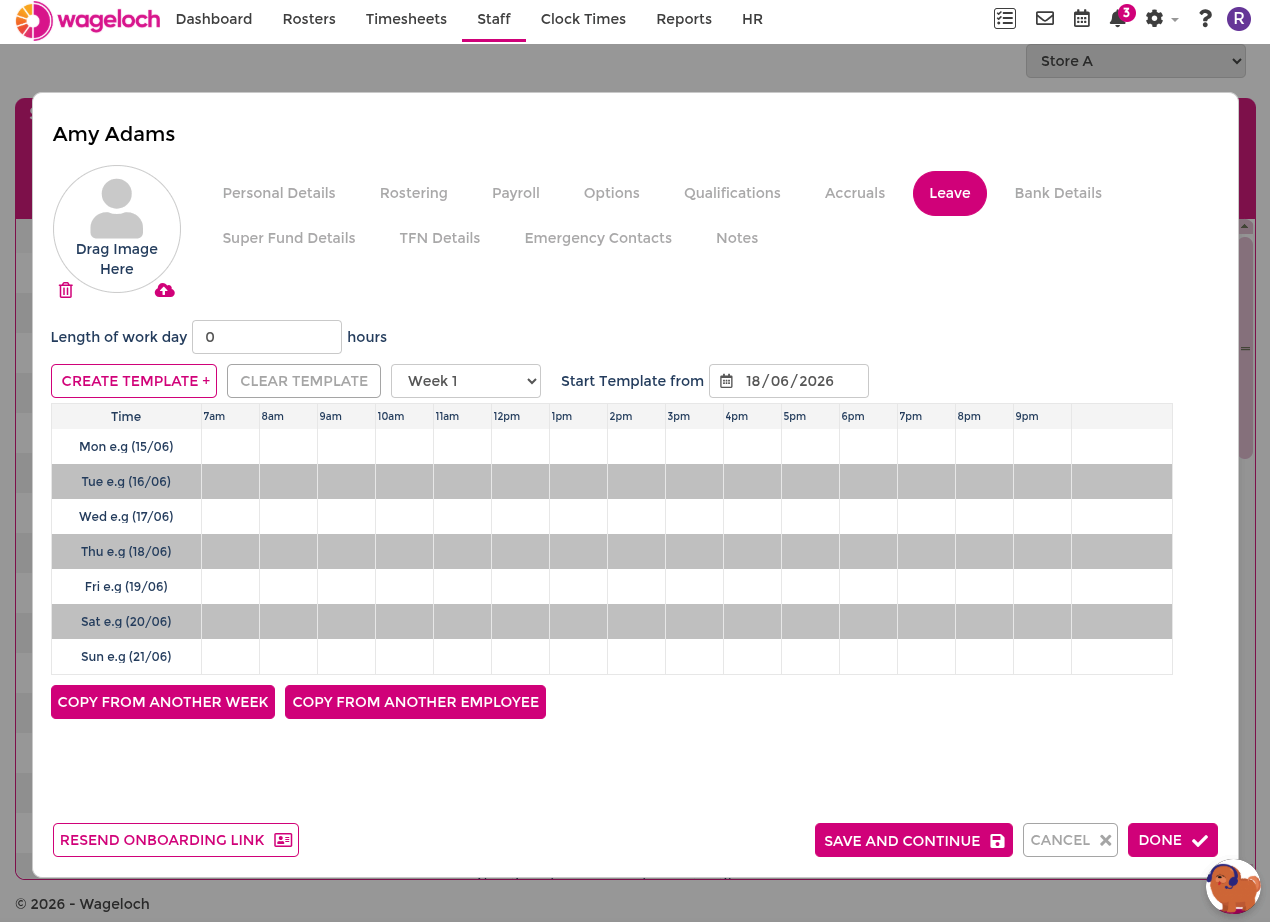This screenshot has height=922, width=1270.
Task: Switch to Options tab
Action: tap(612, 193)
